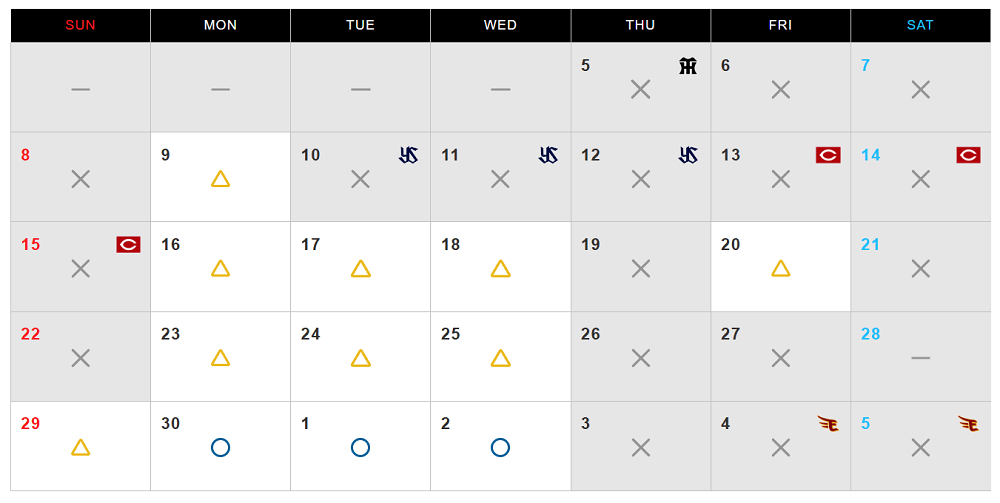Select the blue circle on Wednesday the 2nd
The width and height of the screenshot is (1000, 503).
[501, 447]
